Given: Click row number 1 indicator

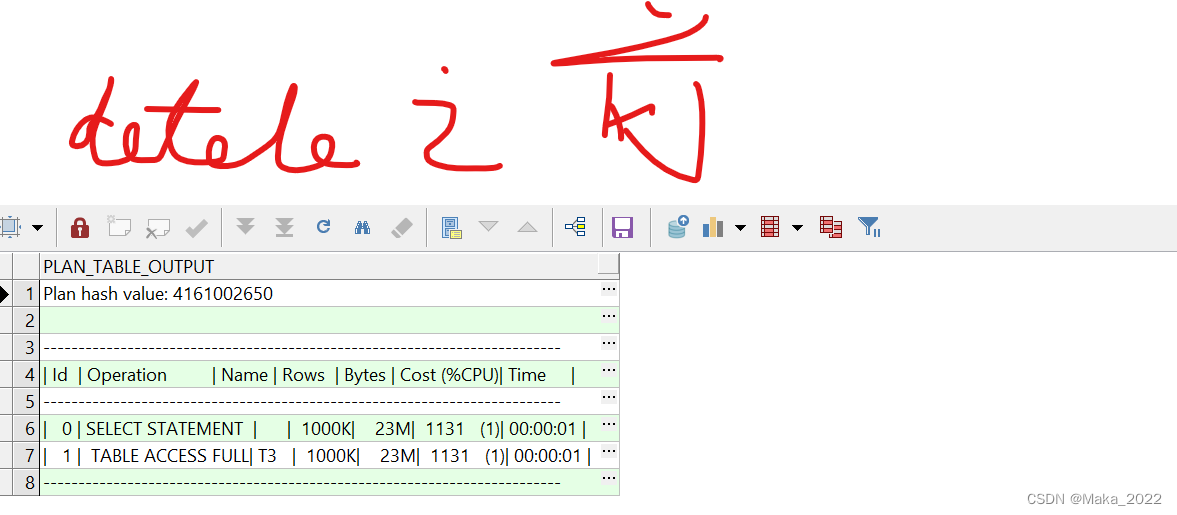Looking at the screenshot, I should (26, 294).
